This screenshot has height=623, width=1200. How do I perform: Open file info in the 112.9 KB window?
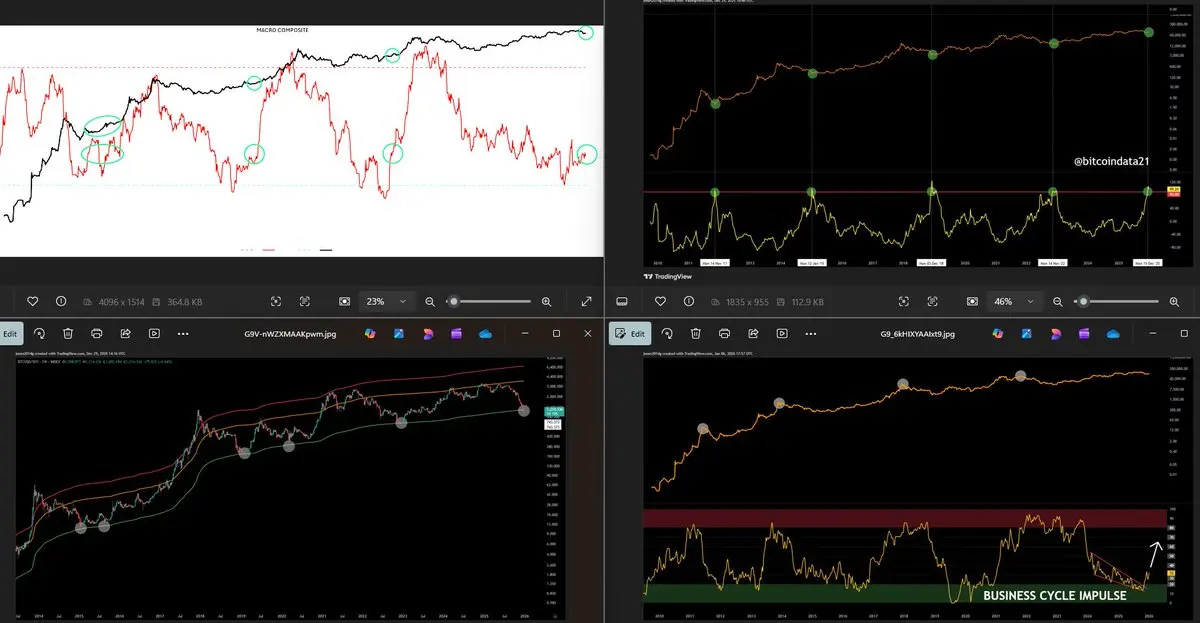tap(687, 301)
